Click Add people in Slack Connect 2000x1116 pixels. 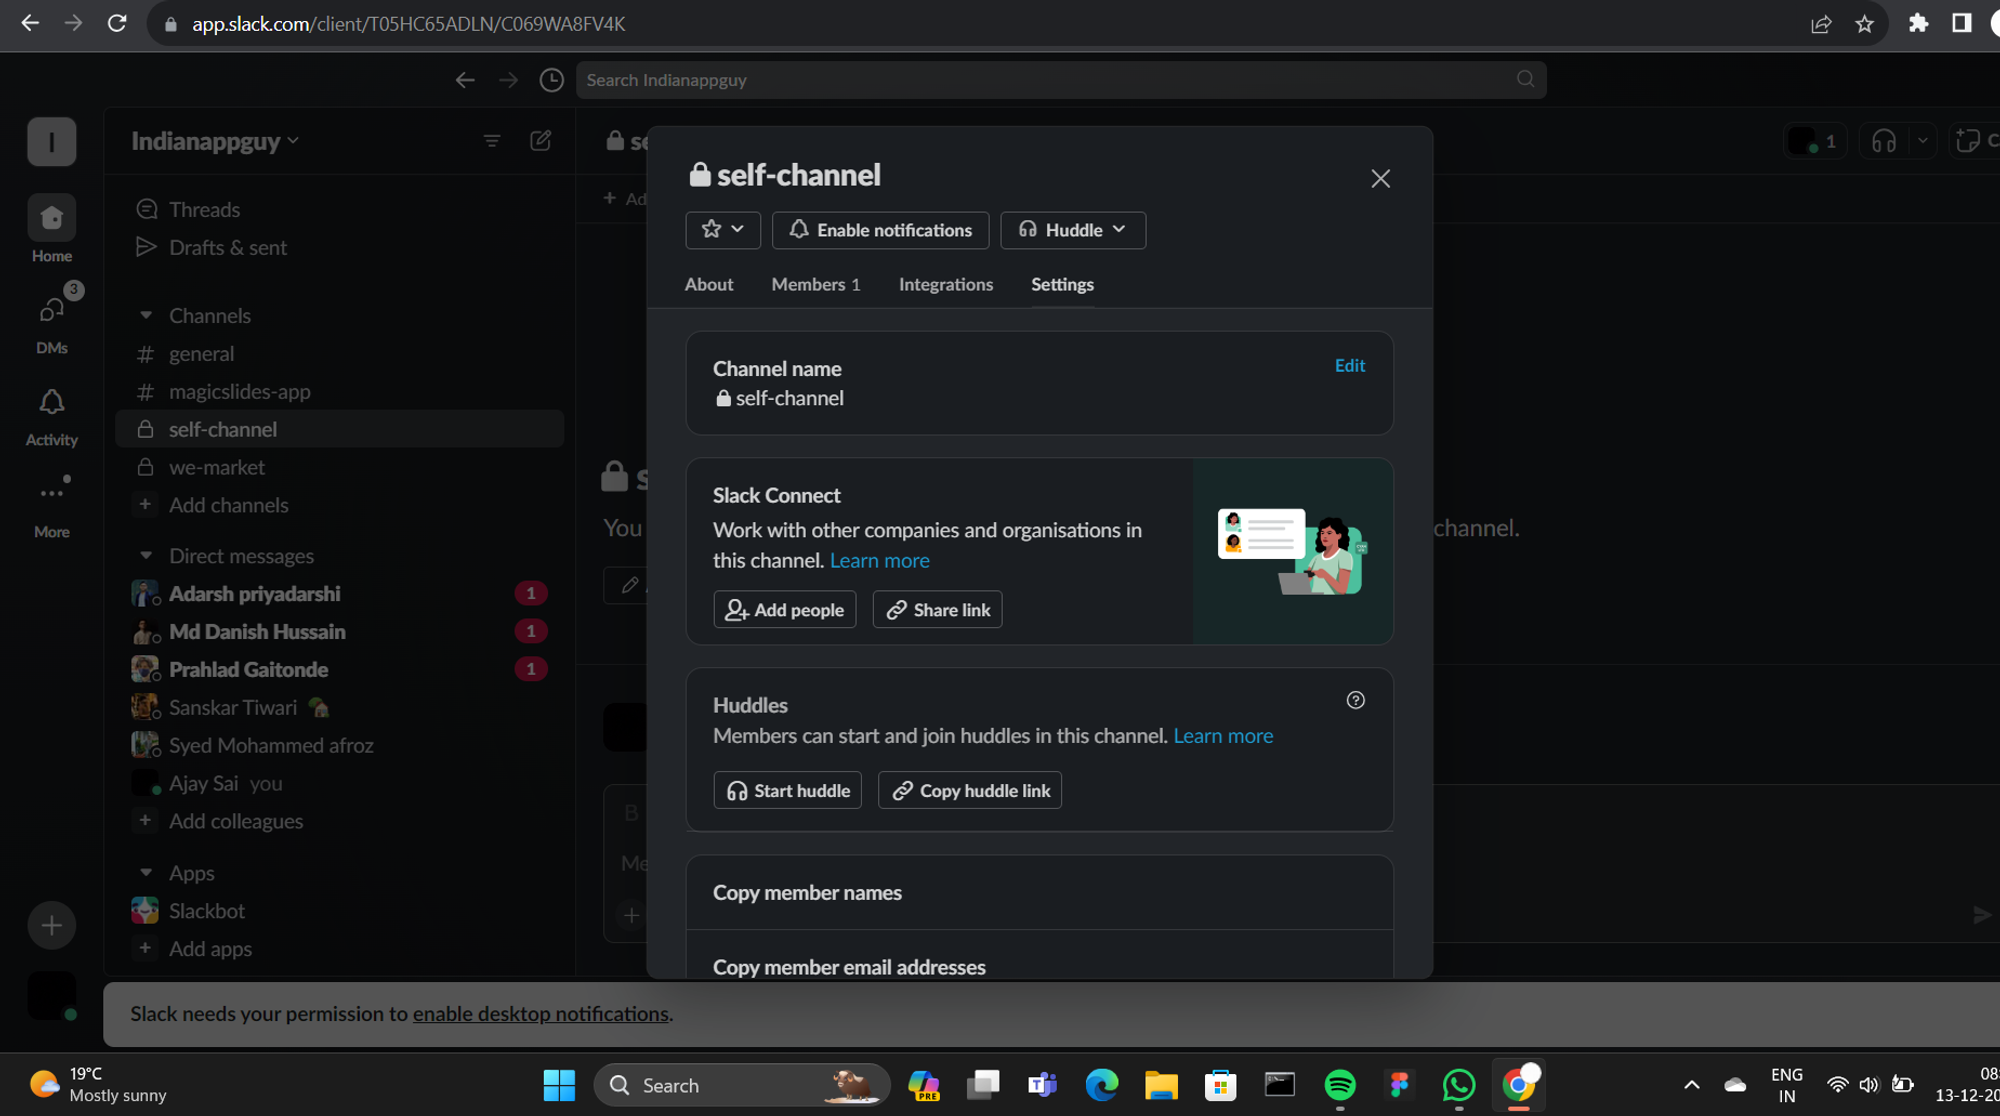pos(784,609)
